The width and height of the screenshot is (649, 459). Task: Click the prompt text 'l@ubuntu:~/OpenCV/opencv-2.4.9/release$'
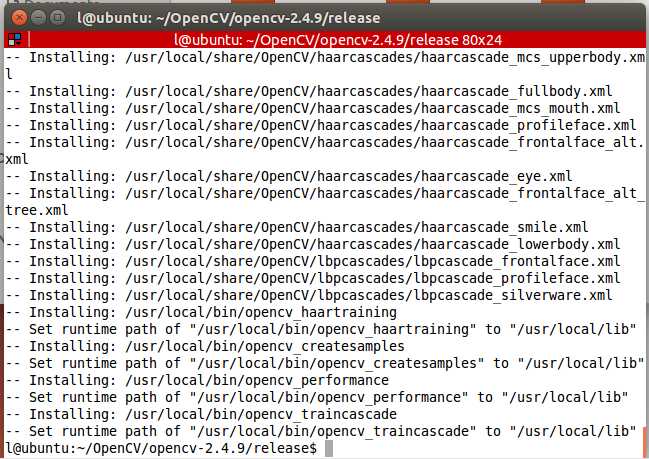tap(161, 448)
